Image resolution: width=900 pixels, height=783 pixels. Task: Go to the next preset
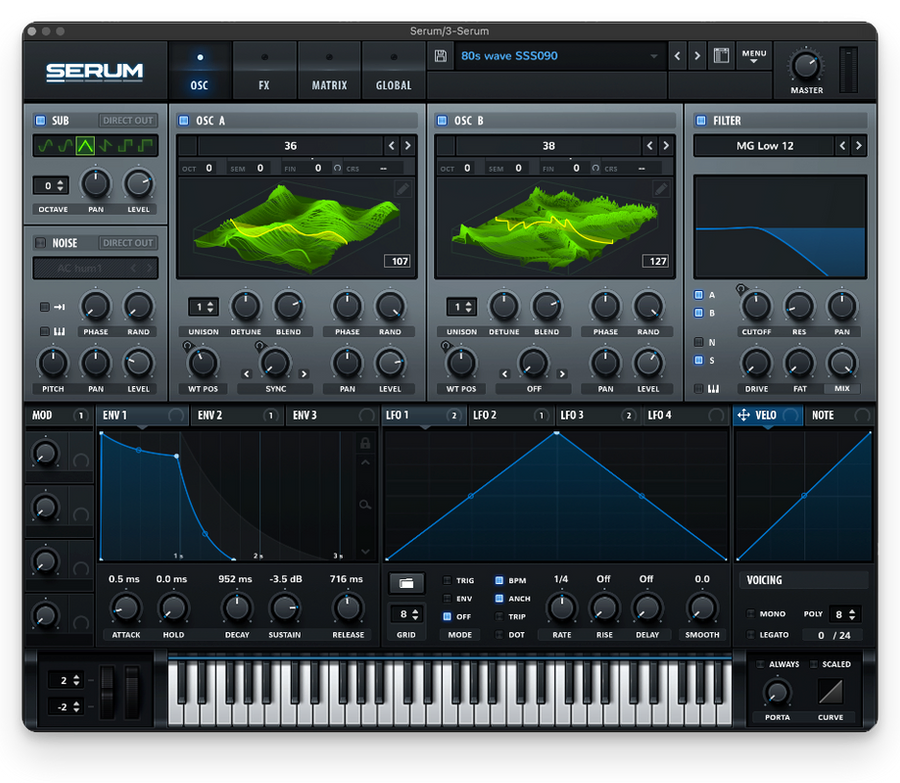697,56
